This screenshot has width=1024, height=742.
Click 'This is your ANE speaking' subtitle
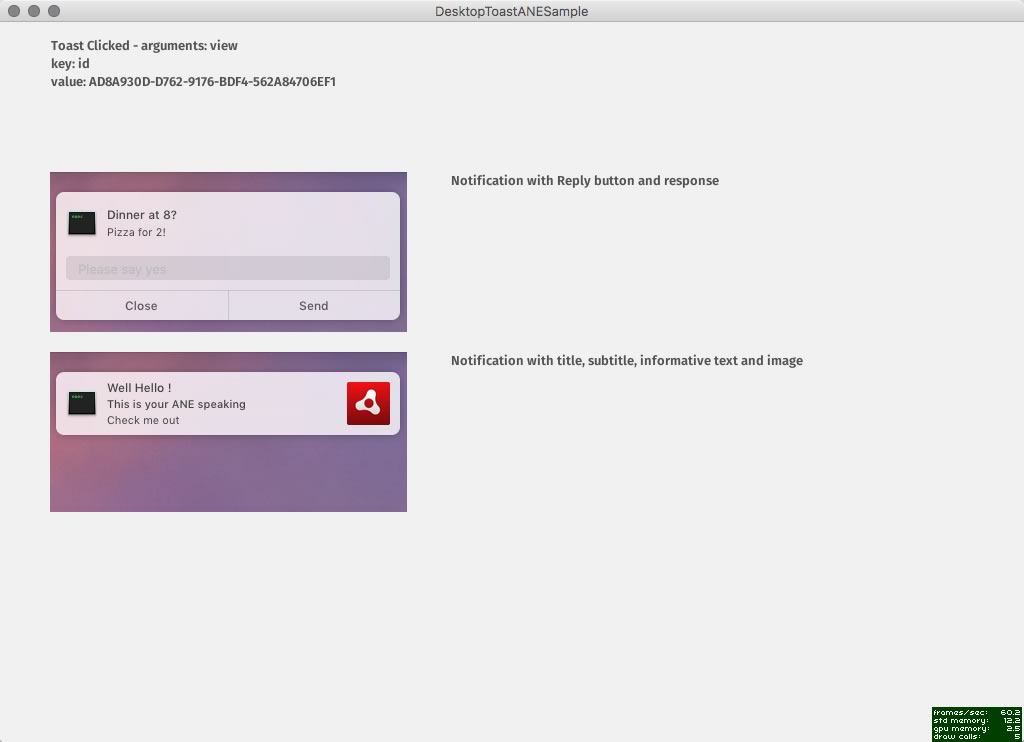click(x=176, y=404)
